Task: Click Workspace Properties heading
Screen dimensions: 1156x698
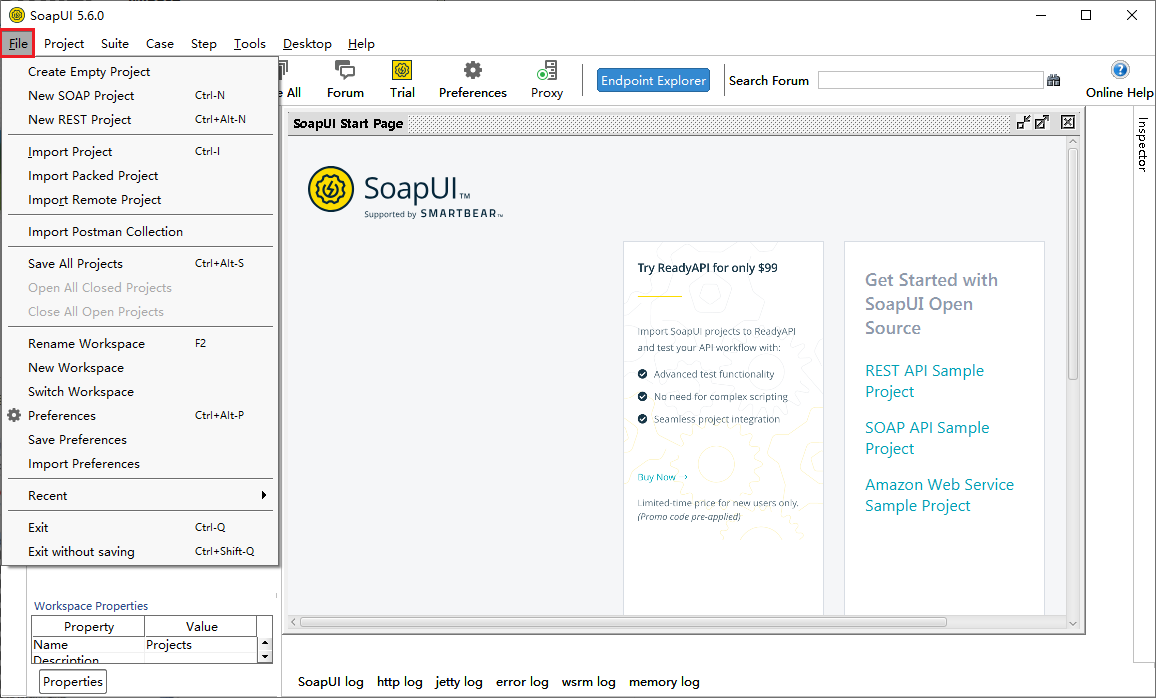Action: [x=91, y=606]
